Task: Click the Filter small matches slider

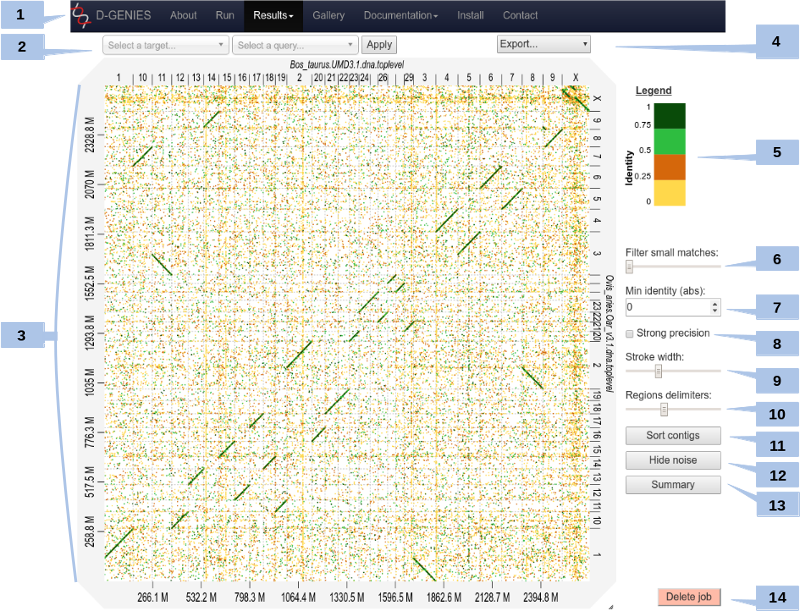Action: tap(629, 267)
